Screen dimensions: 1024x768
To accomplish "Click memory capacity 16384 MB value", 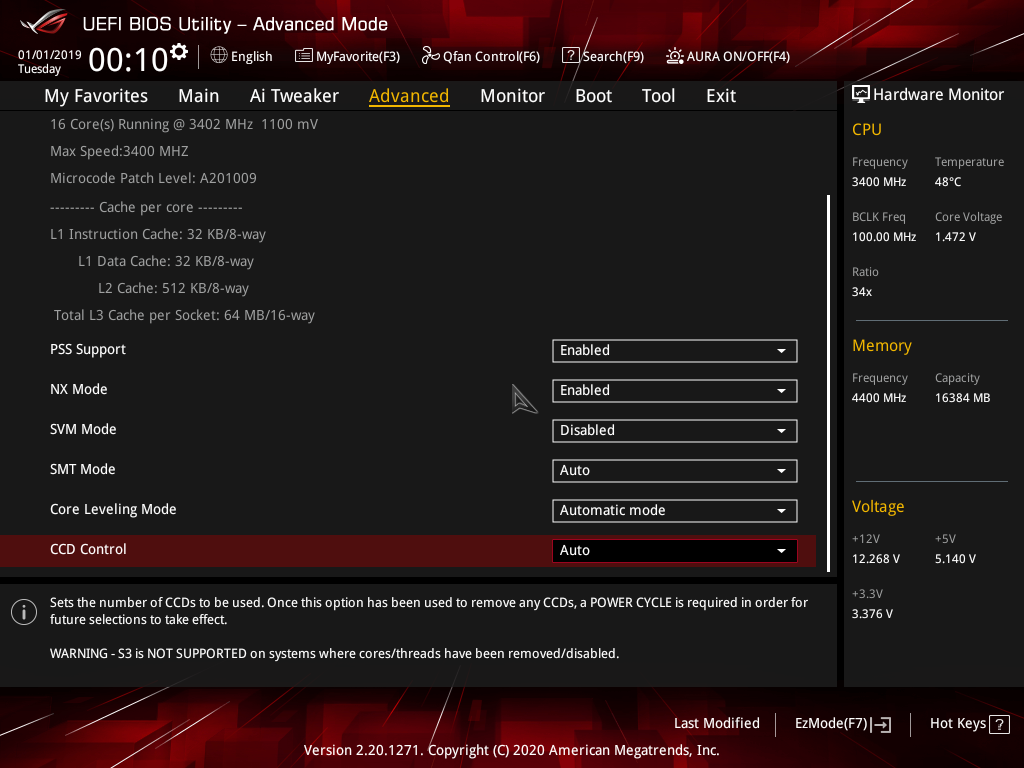I will coord(962,398).
